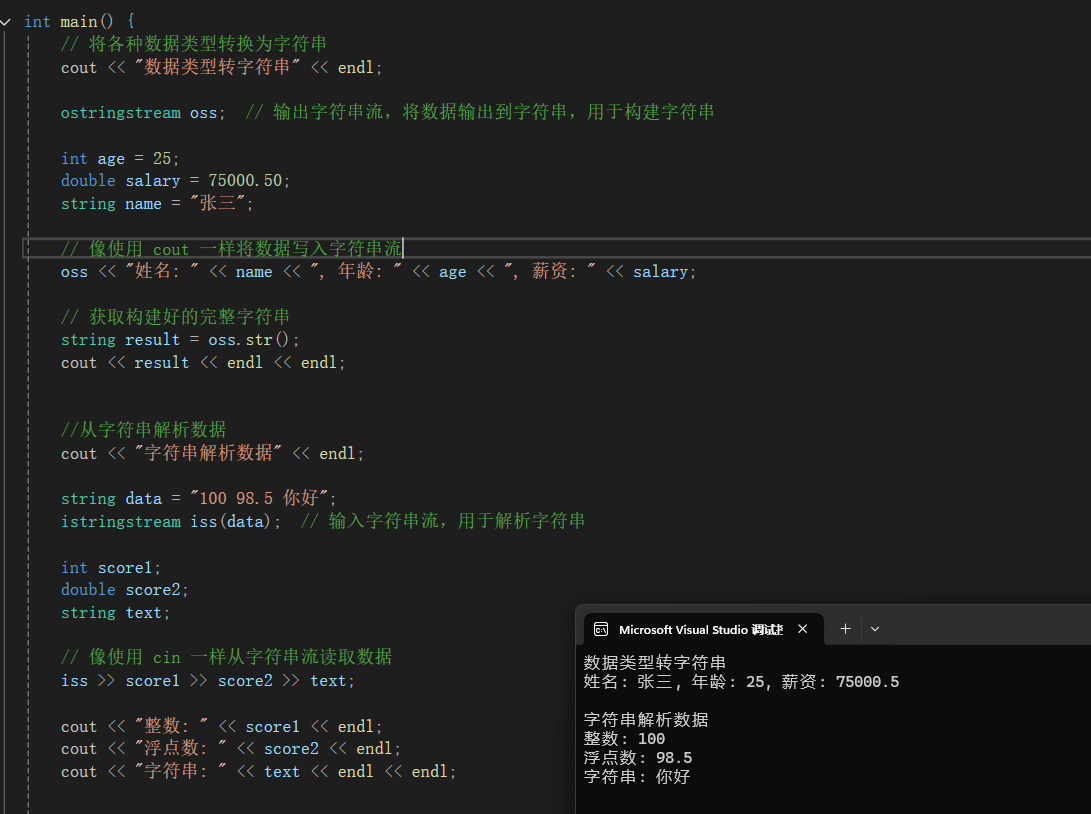1091x814 pixels.
Task: Click the 'int score1;' declaration
Action: pyautogui.click(x=111, y=568)
